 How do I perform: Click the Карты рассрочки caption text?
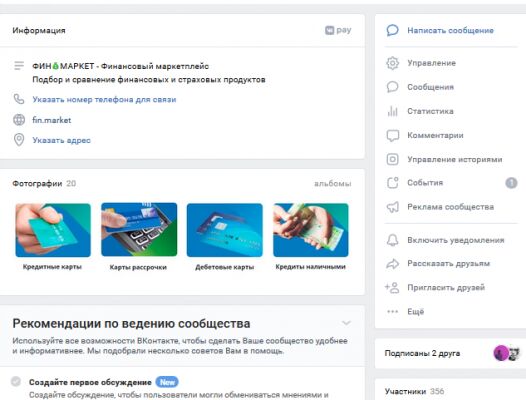[138, 267]
